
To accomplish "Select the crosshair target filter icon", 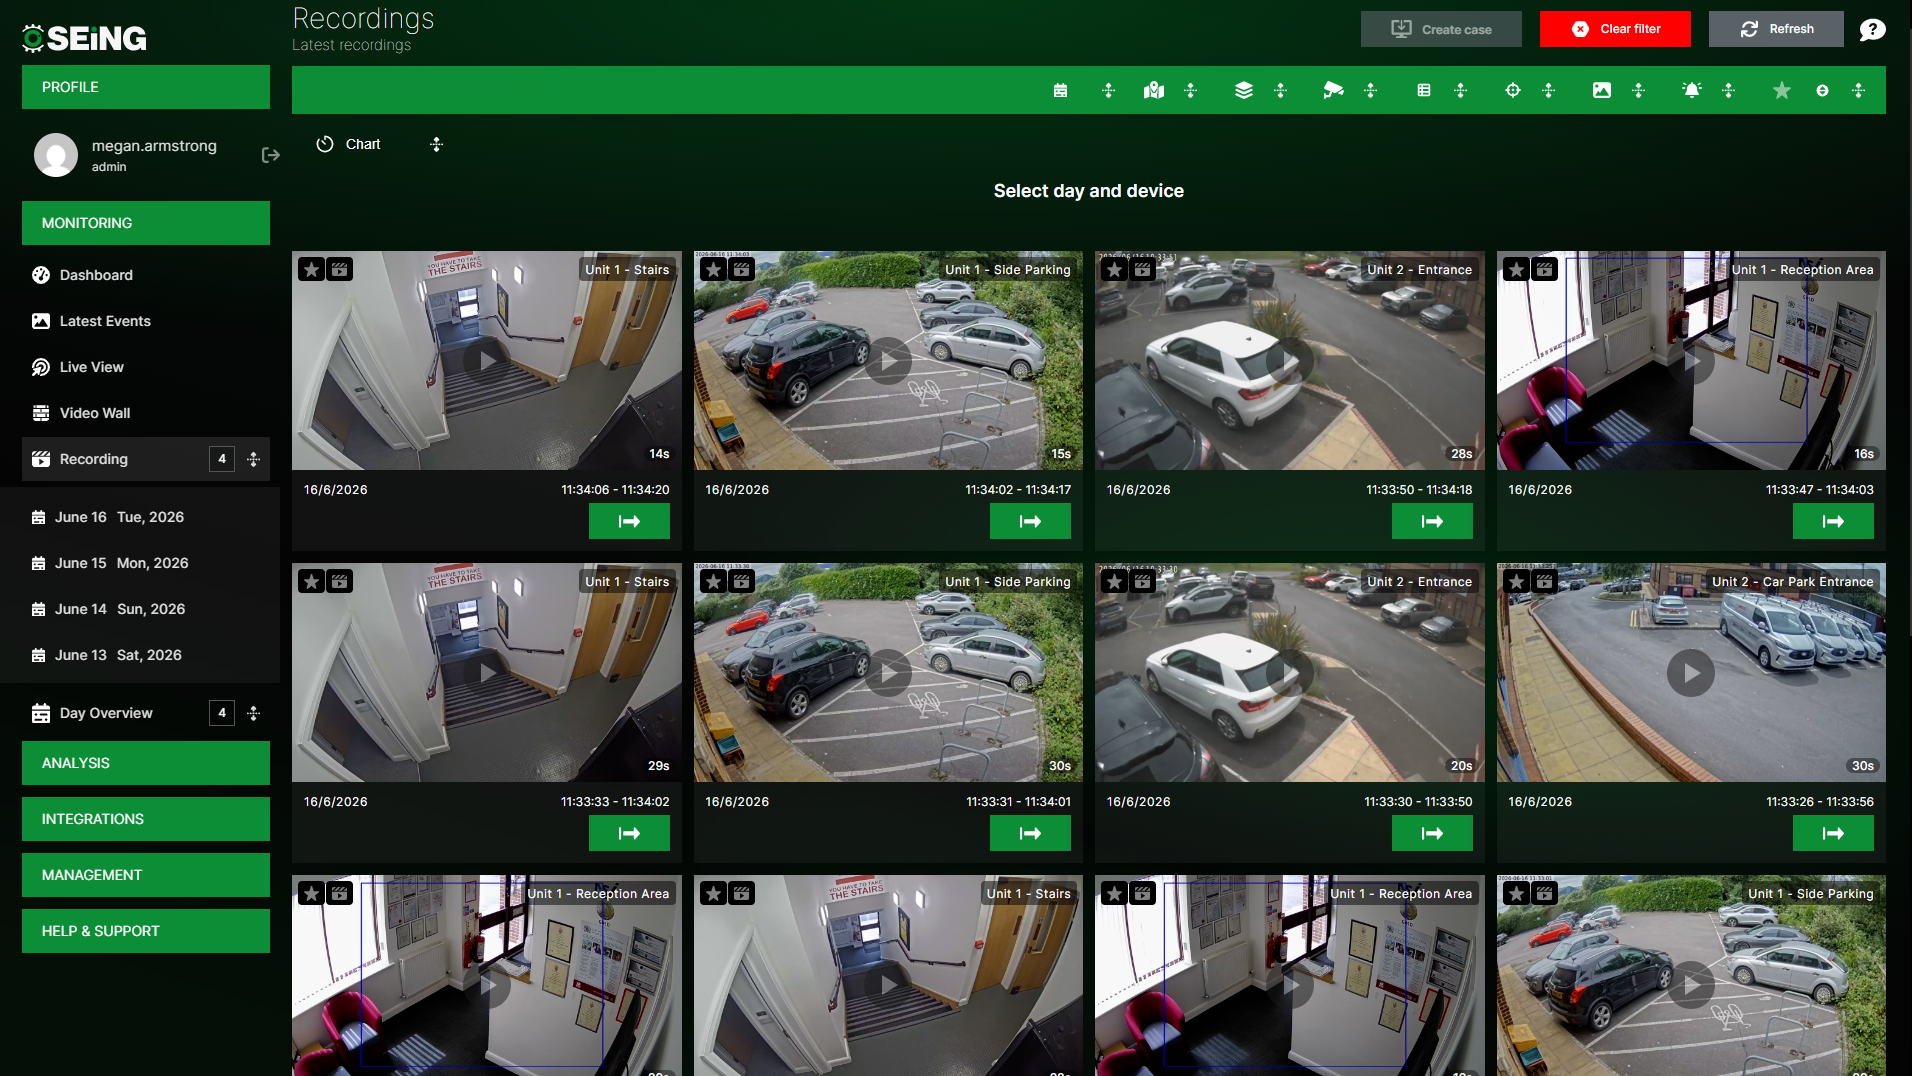I will [1513, 90].
